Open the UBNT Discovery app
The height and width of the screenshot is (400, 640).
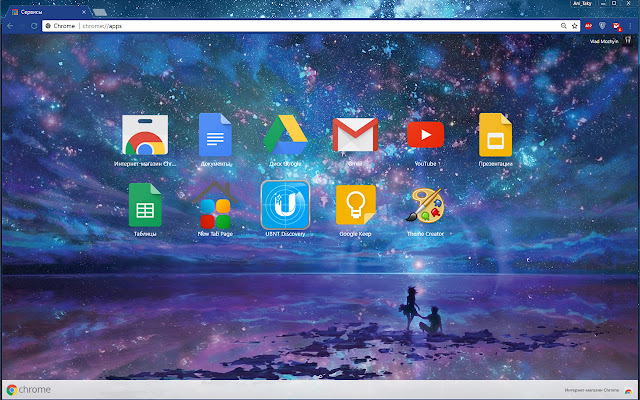click(x=285, y=205)
